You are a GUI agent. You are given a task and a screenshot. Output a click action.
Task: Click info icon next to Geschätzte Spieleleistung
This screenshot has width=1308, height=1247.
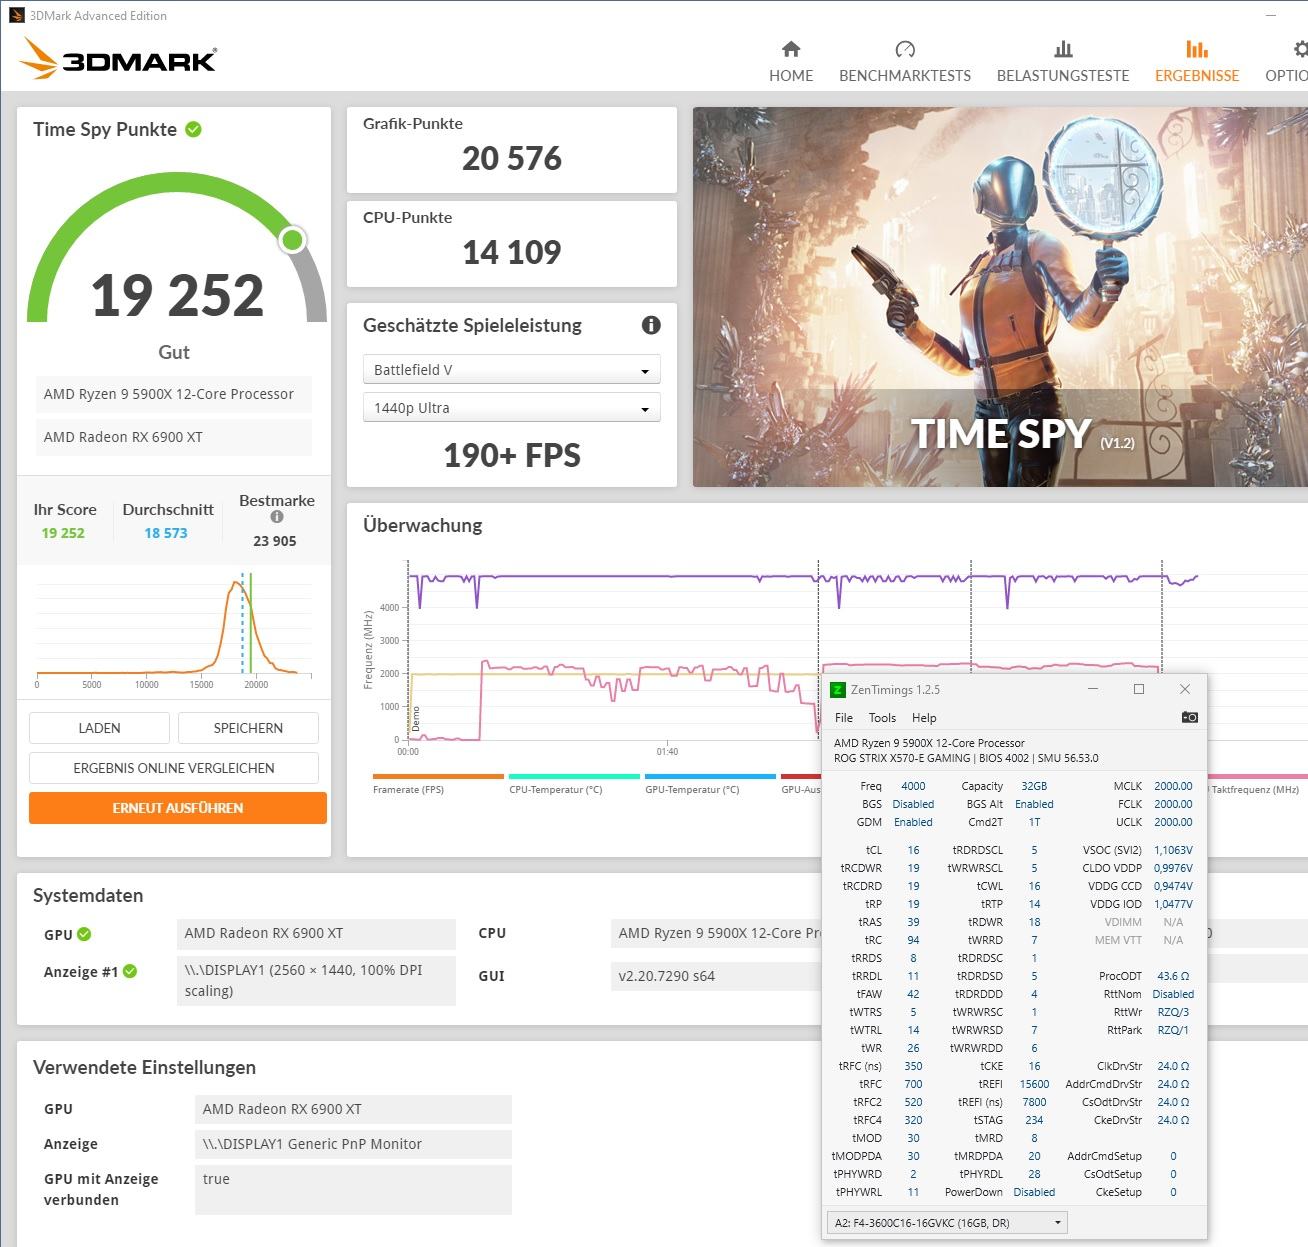tap(651, 325)
